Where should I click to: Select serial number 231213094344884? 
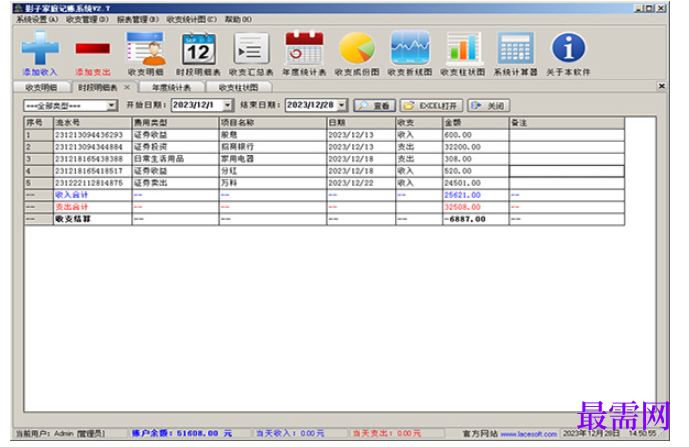[92, 147]
